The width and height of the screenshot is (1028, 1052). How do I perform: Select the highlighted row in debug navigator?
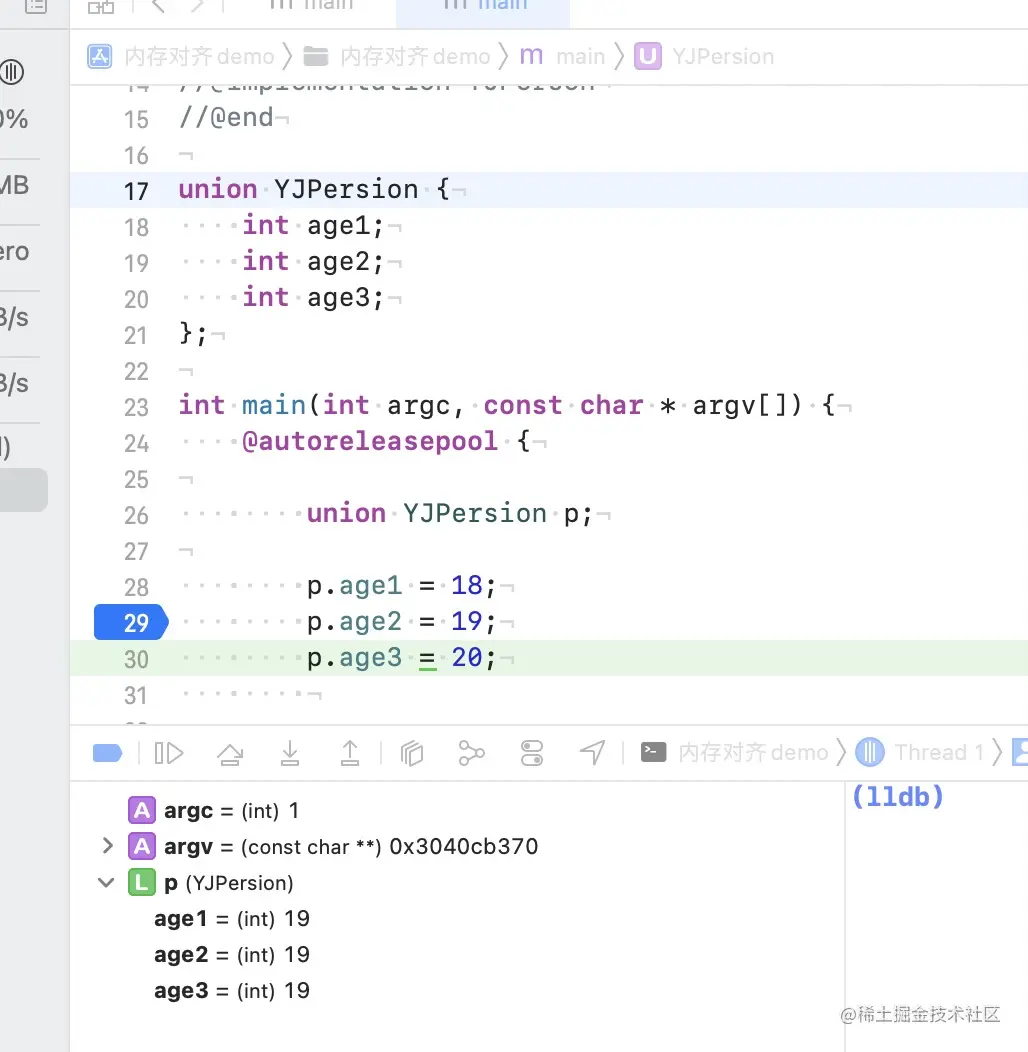(23, 490)
